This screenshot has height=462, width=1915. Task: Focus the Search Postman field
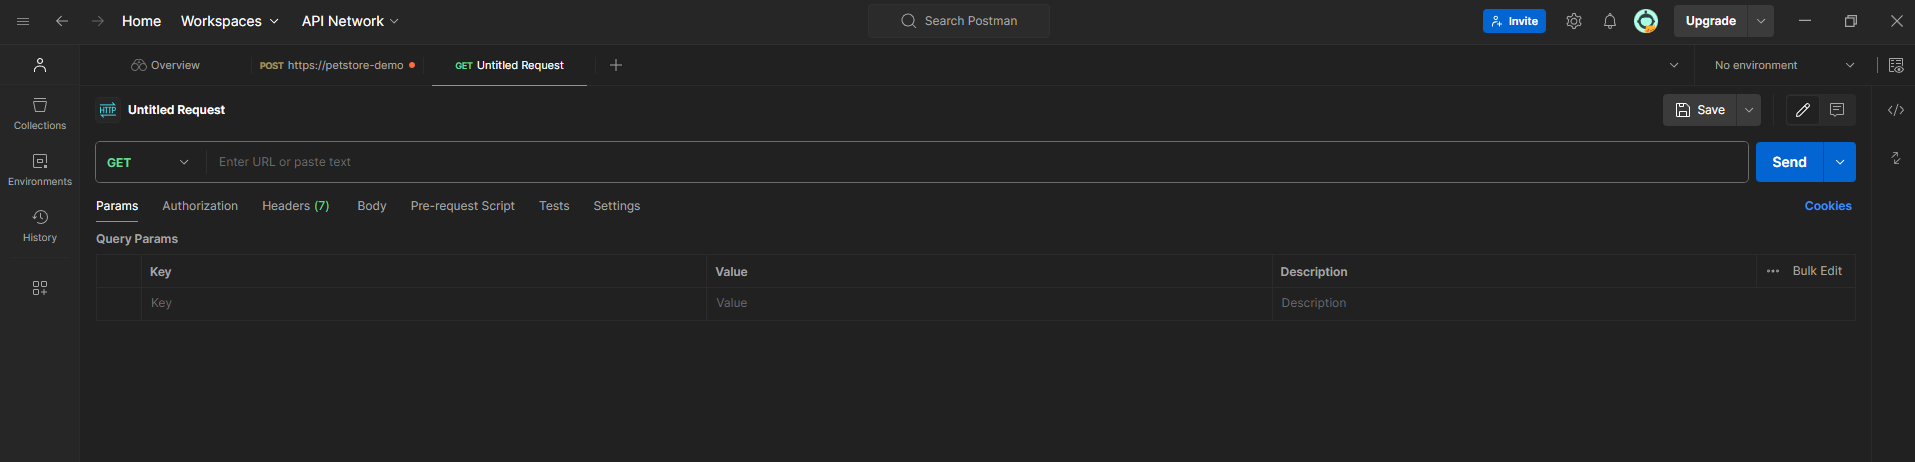pos(959,21)
